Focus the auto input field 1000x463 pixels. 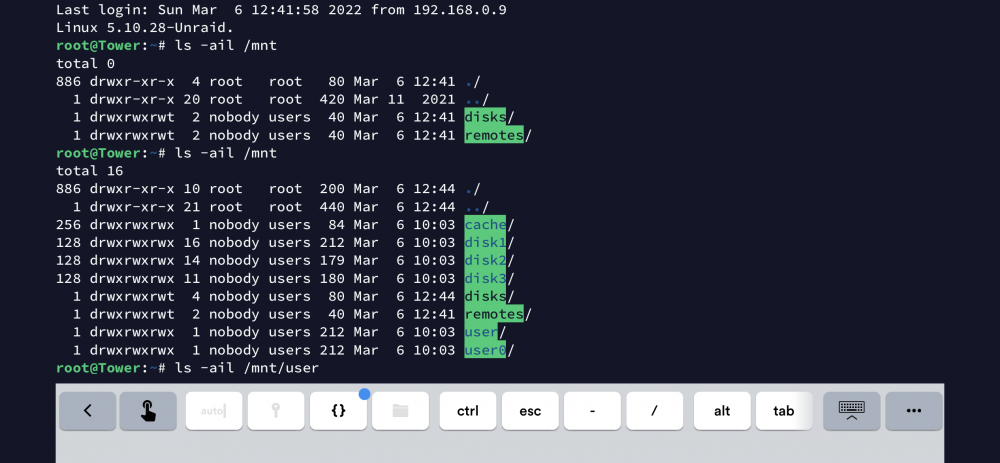coord(214,411)
